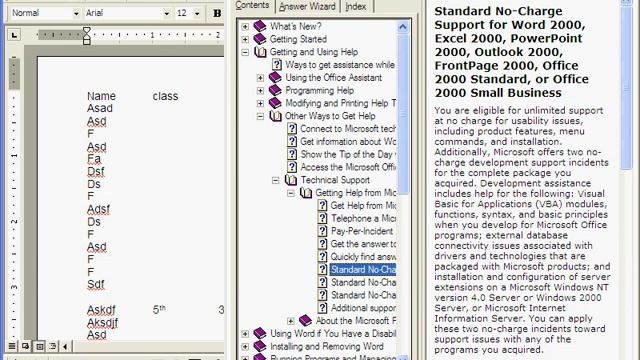This screenshot has width=640, height=360.
Task: Click the Using the Office Assistant book icon
Action: pos(275,78)
